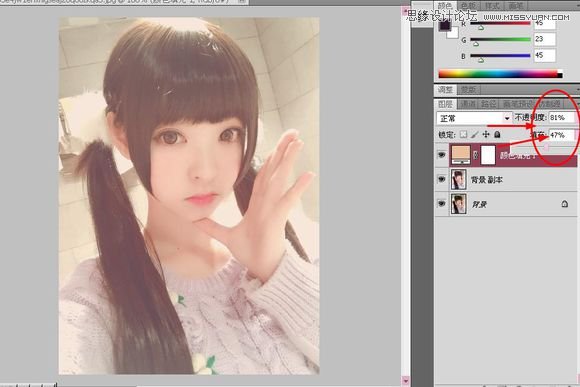Hide the 背景 layer

pos(442,204)
